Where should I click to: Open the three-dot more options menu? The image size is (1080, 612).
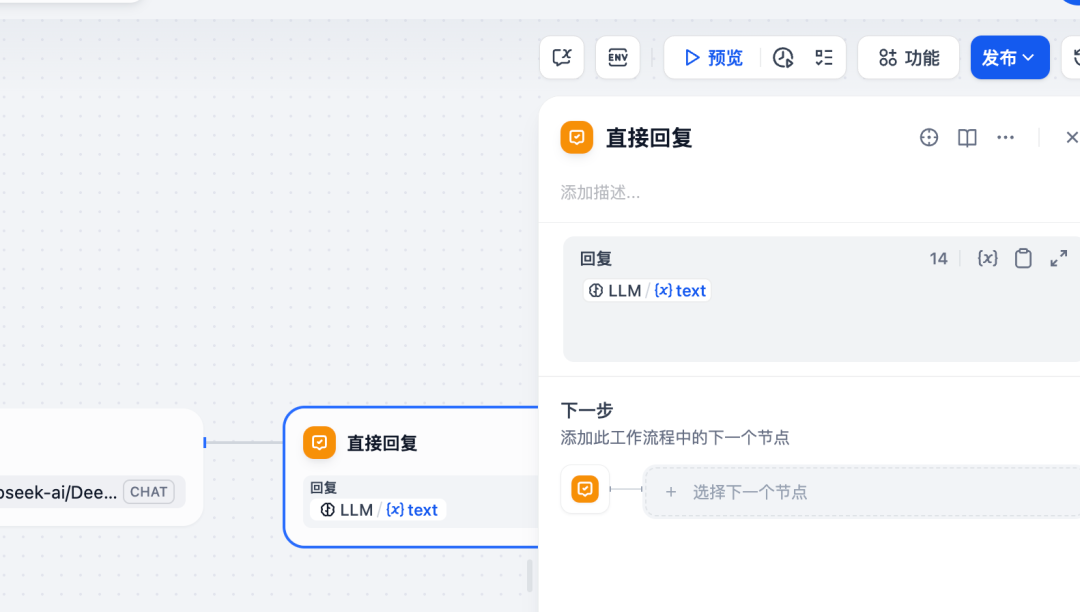[1006, 137]
